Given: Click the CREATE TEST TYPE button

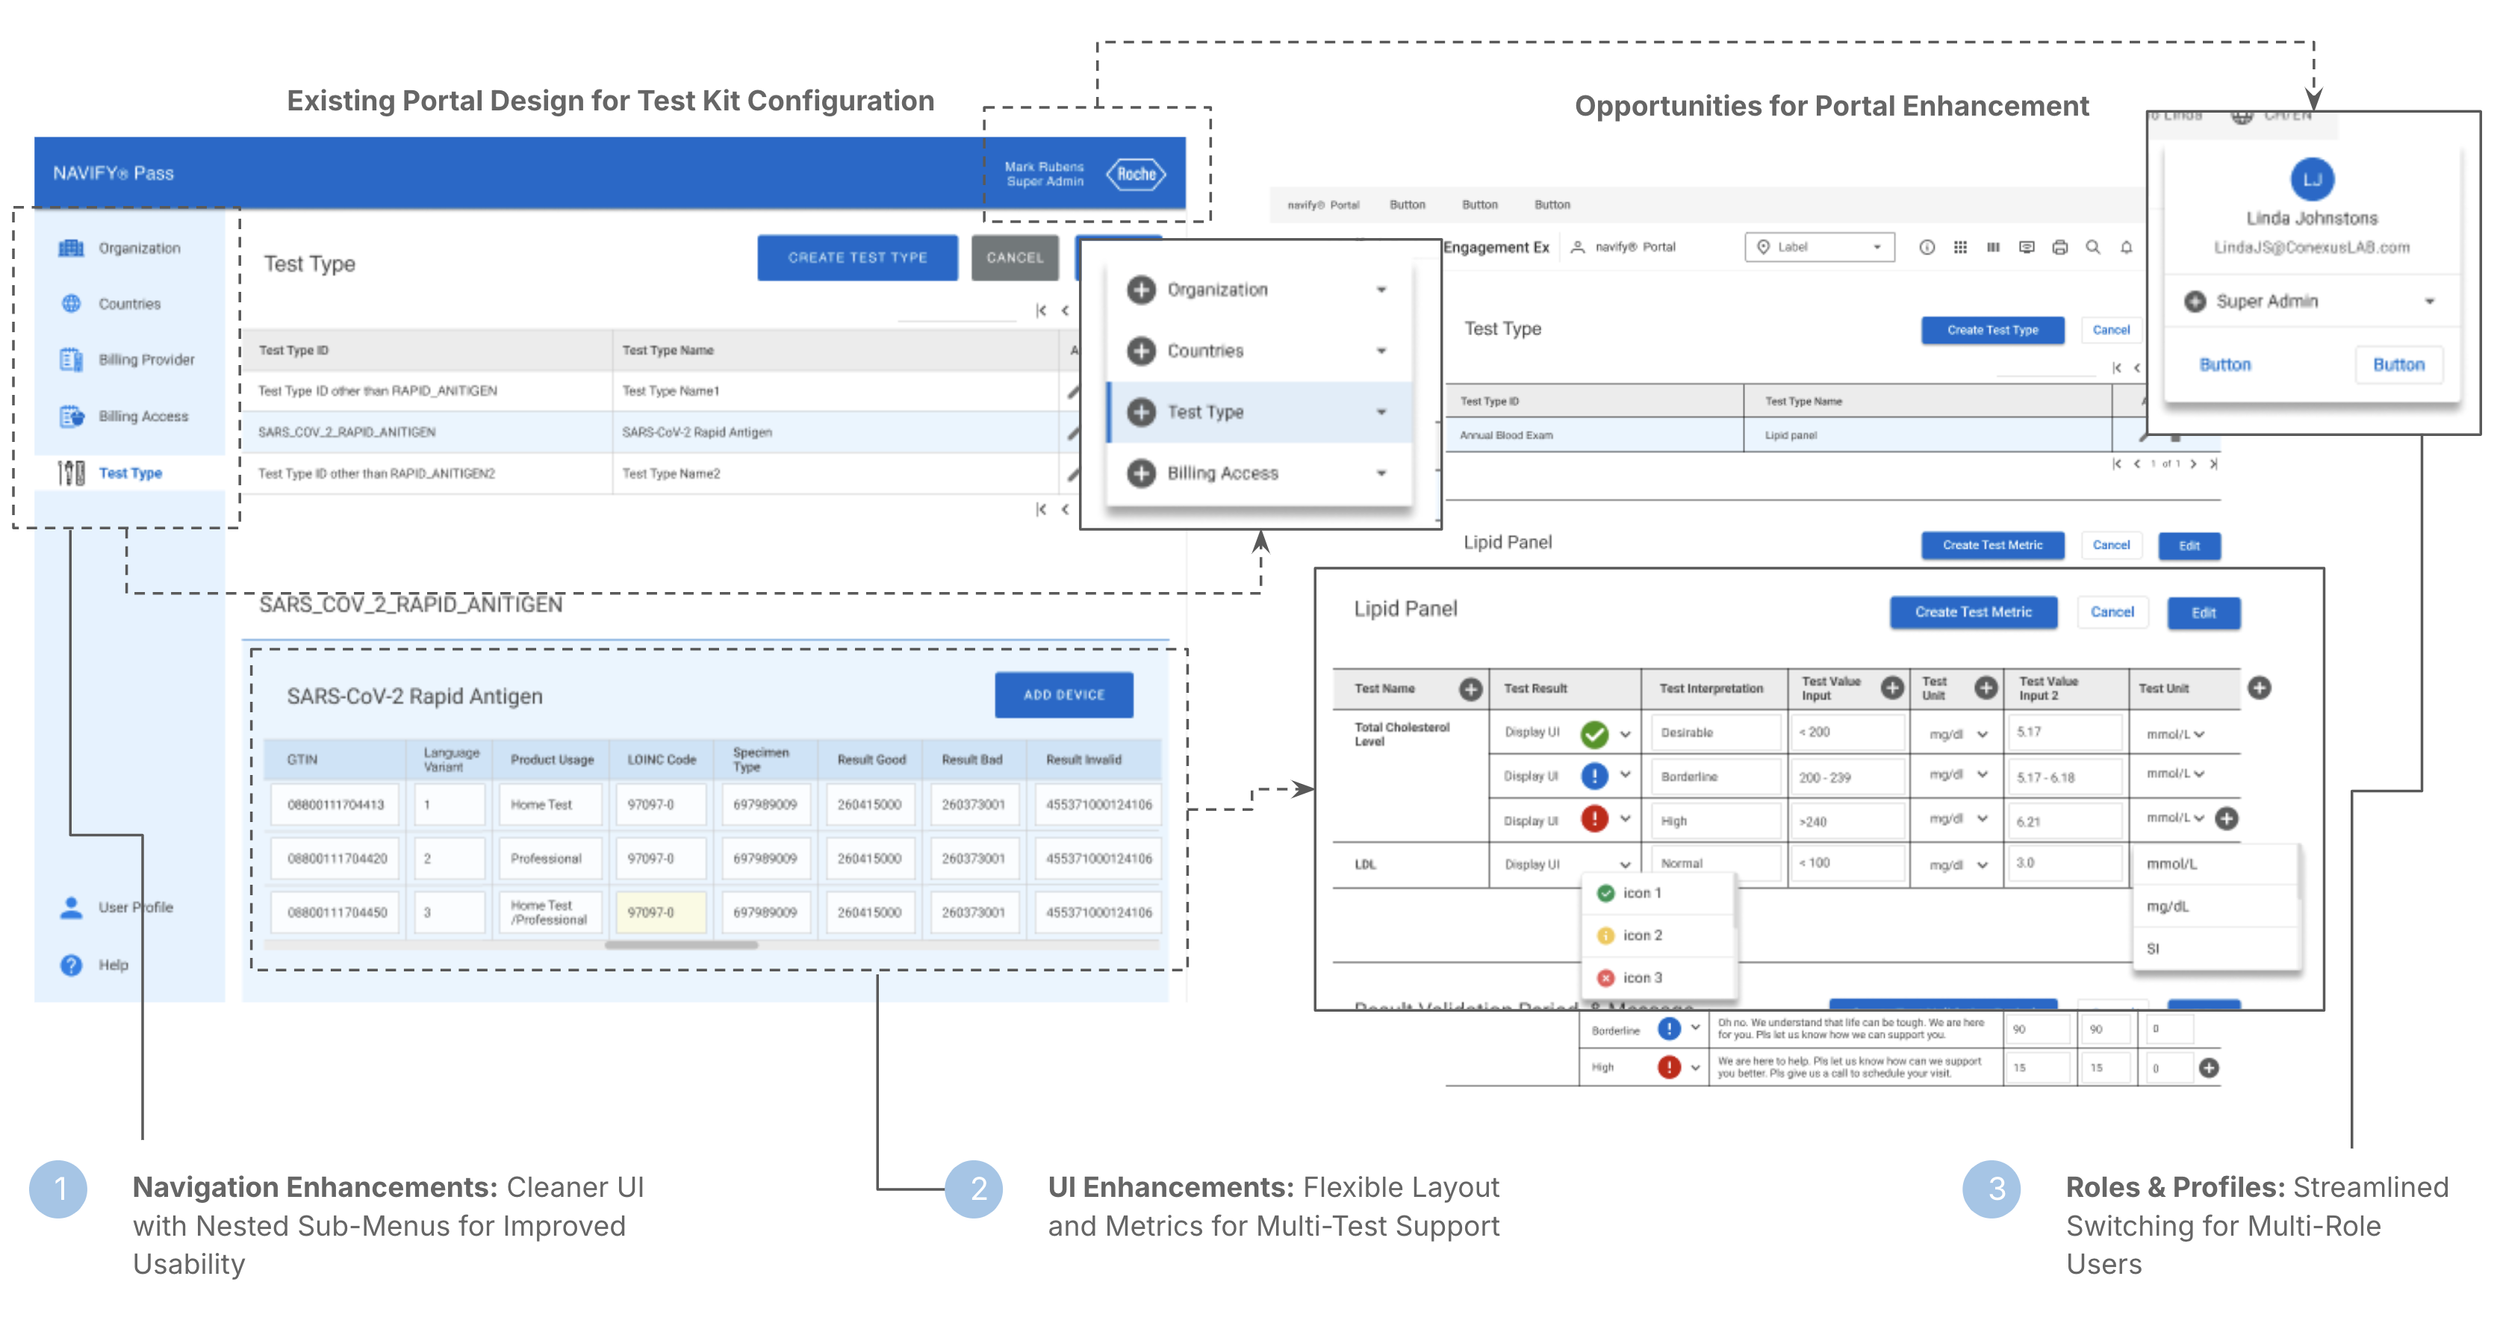Looking at the screenshot, I should [x=857, y=258].
